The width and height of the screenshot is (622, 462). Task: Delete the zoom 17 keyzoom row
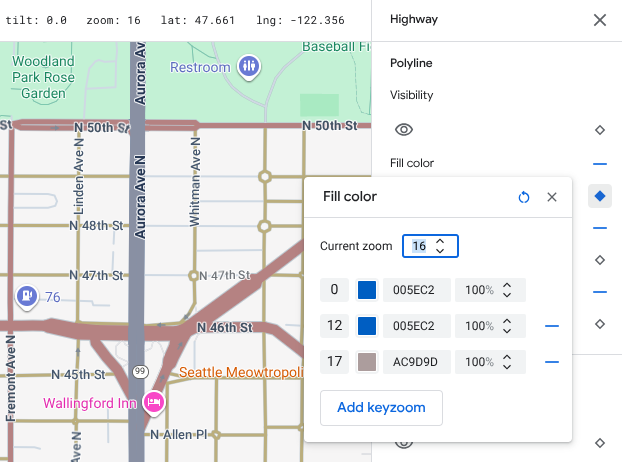click(551, 361)
